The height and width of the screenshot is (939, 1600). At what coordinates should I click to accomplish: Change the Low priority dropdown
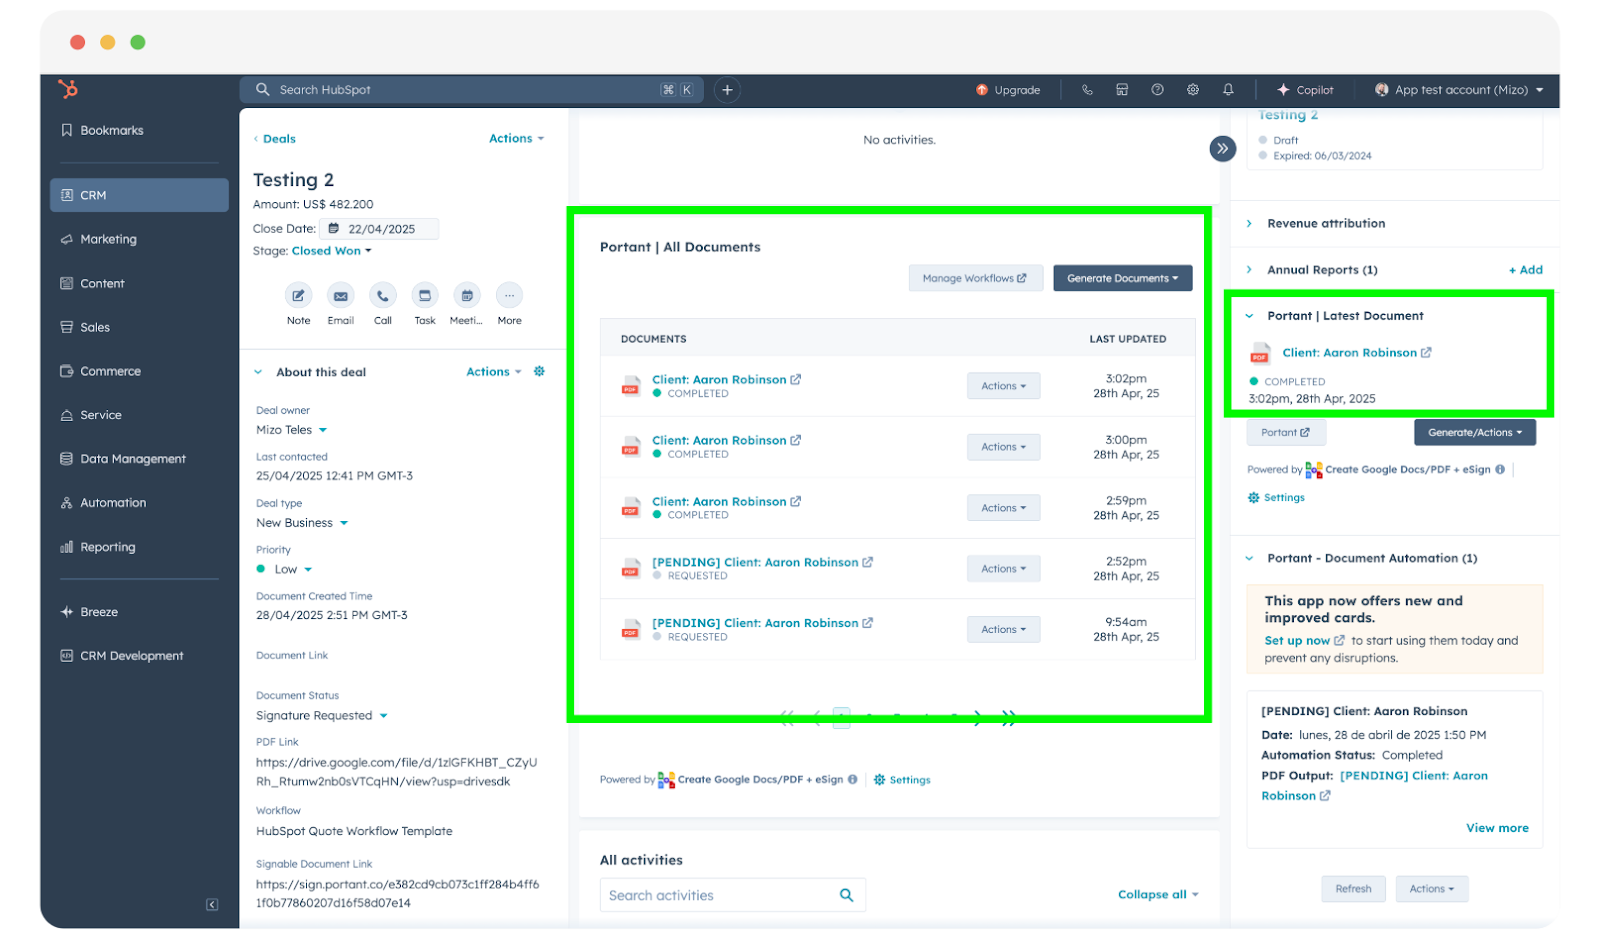tap(285, 569)
